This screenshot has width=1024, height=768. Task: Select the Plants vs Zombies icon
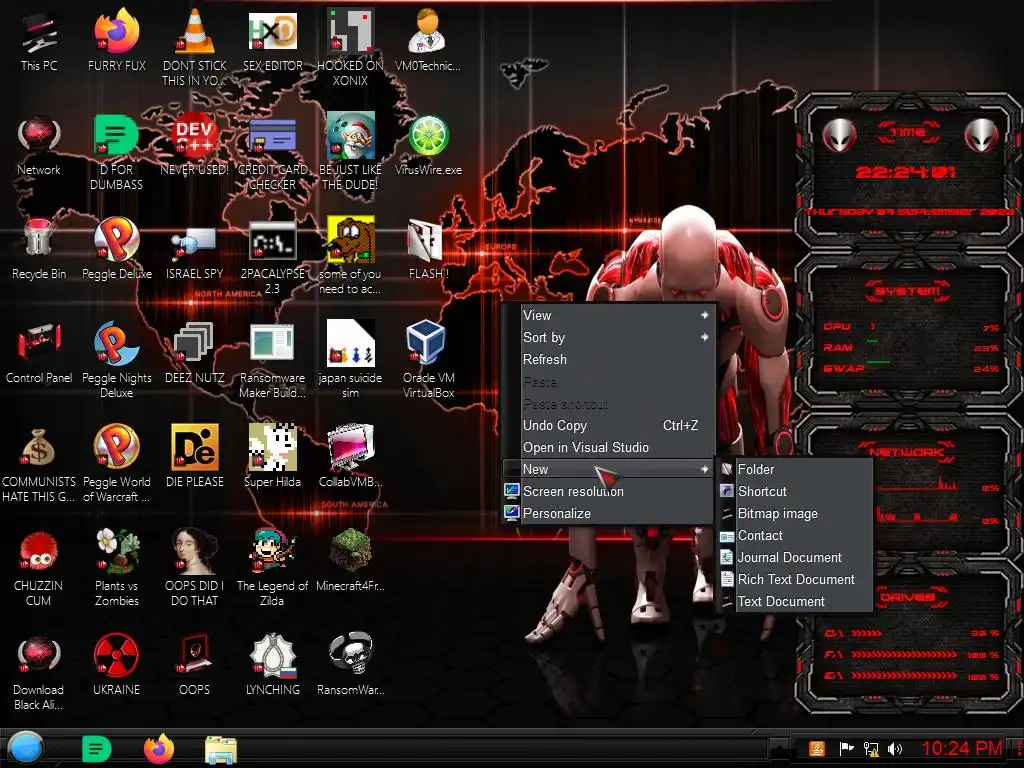pyautogui.click(x=116, y=567)
